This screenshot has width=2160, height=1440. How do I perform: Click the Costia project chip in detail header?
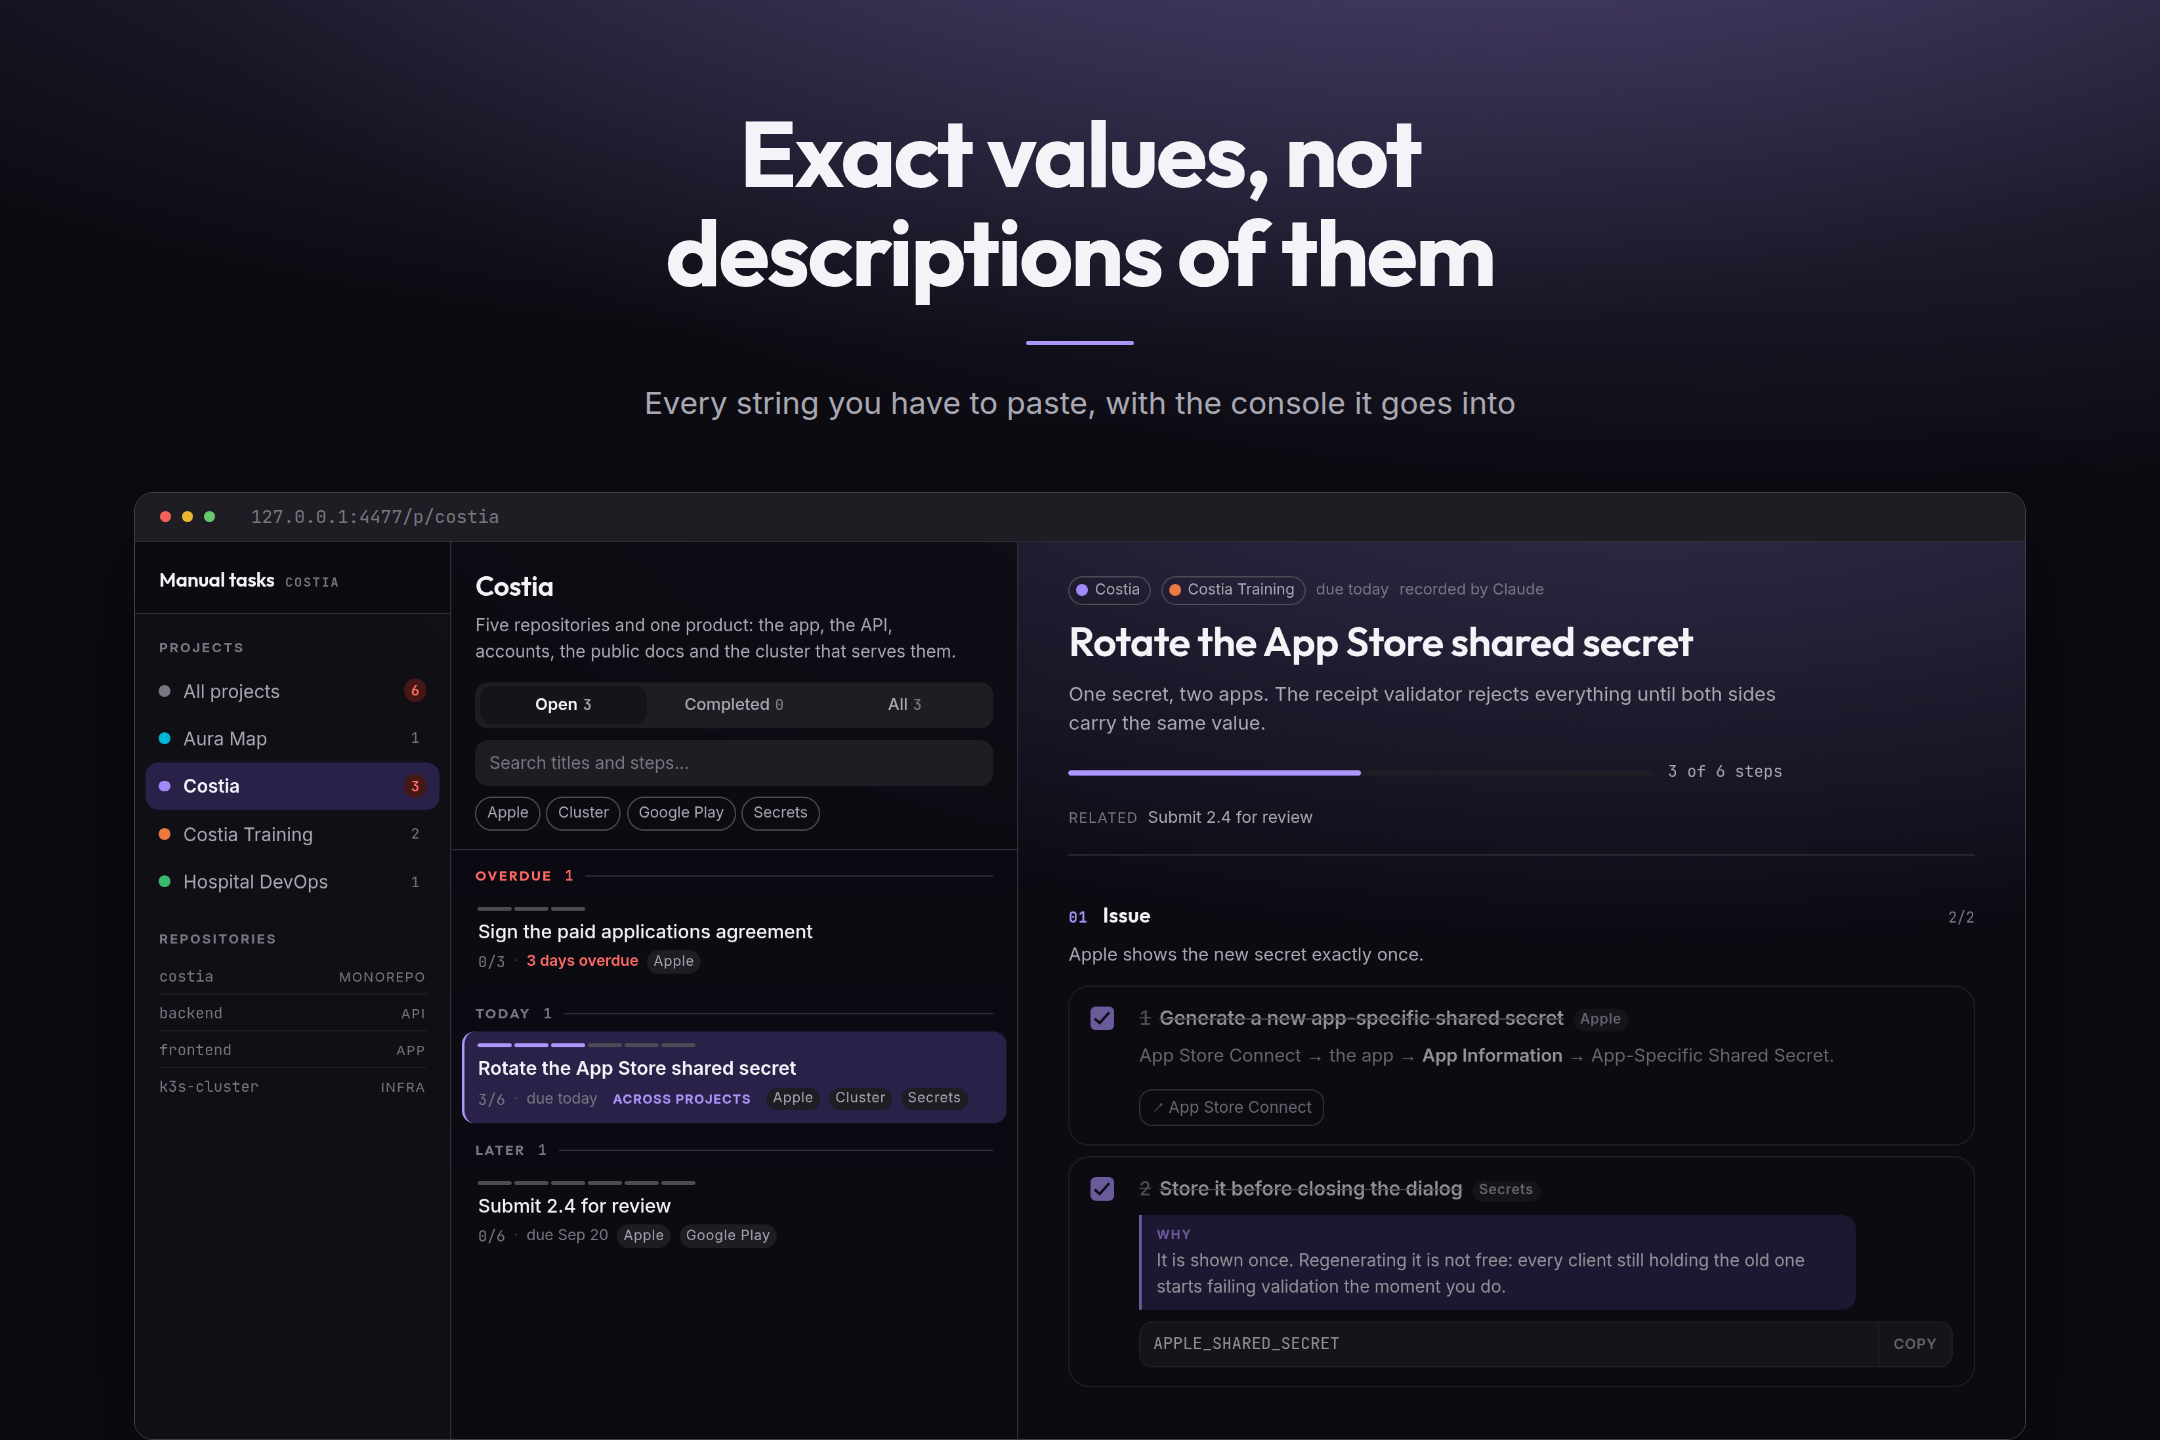[1108, 590]
